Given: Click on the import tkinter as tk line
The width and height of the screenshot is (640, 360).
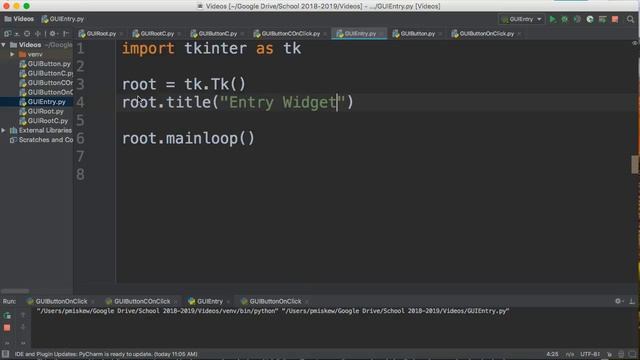Looking at the screenshot, I should (211, 49).
